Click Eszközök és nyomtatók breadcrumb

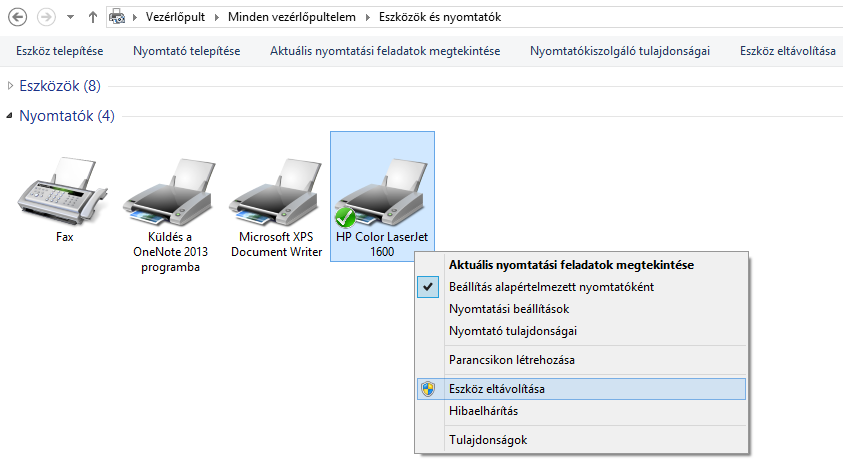click(x=440, y=17)
